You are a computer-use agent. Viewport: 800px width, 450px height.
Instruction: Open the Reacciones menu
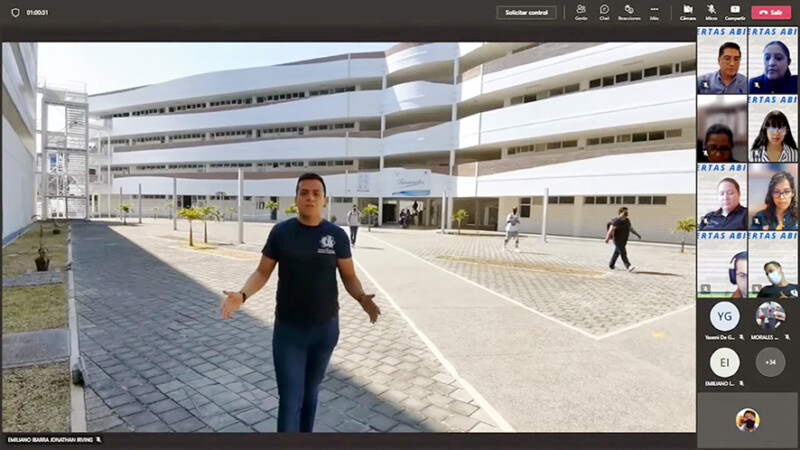(x=629, y=12)
